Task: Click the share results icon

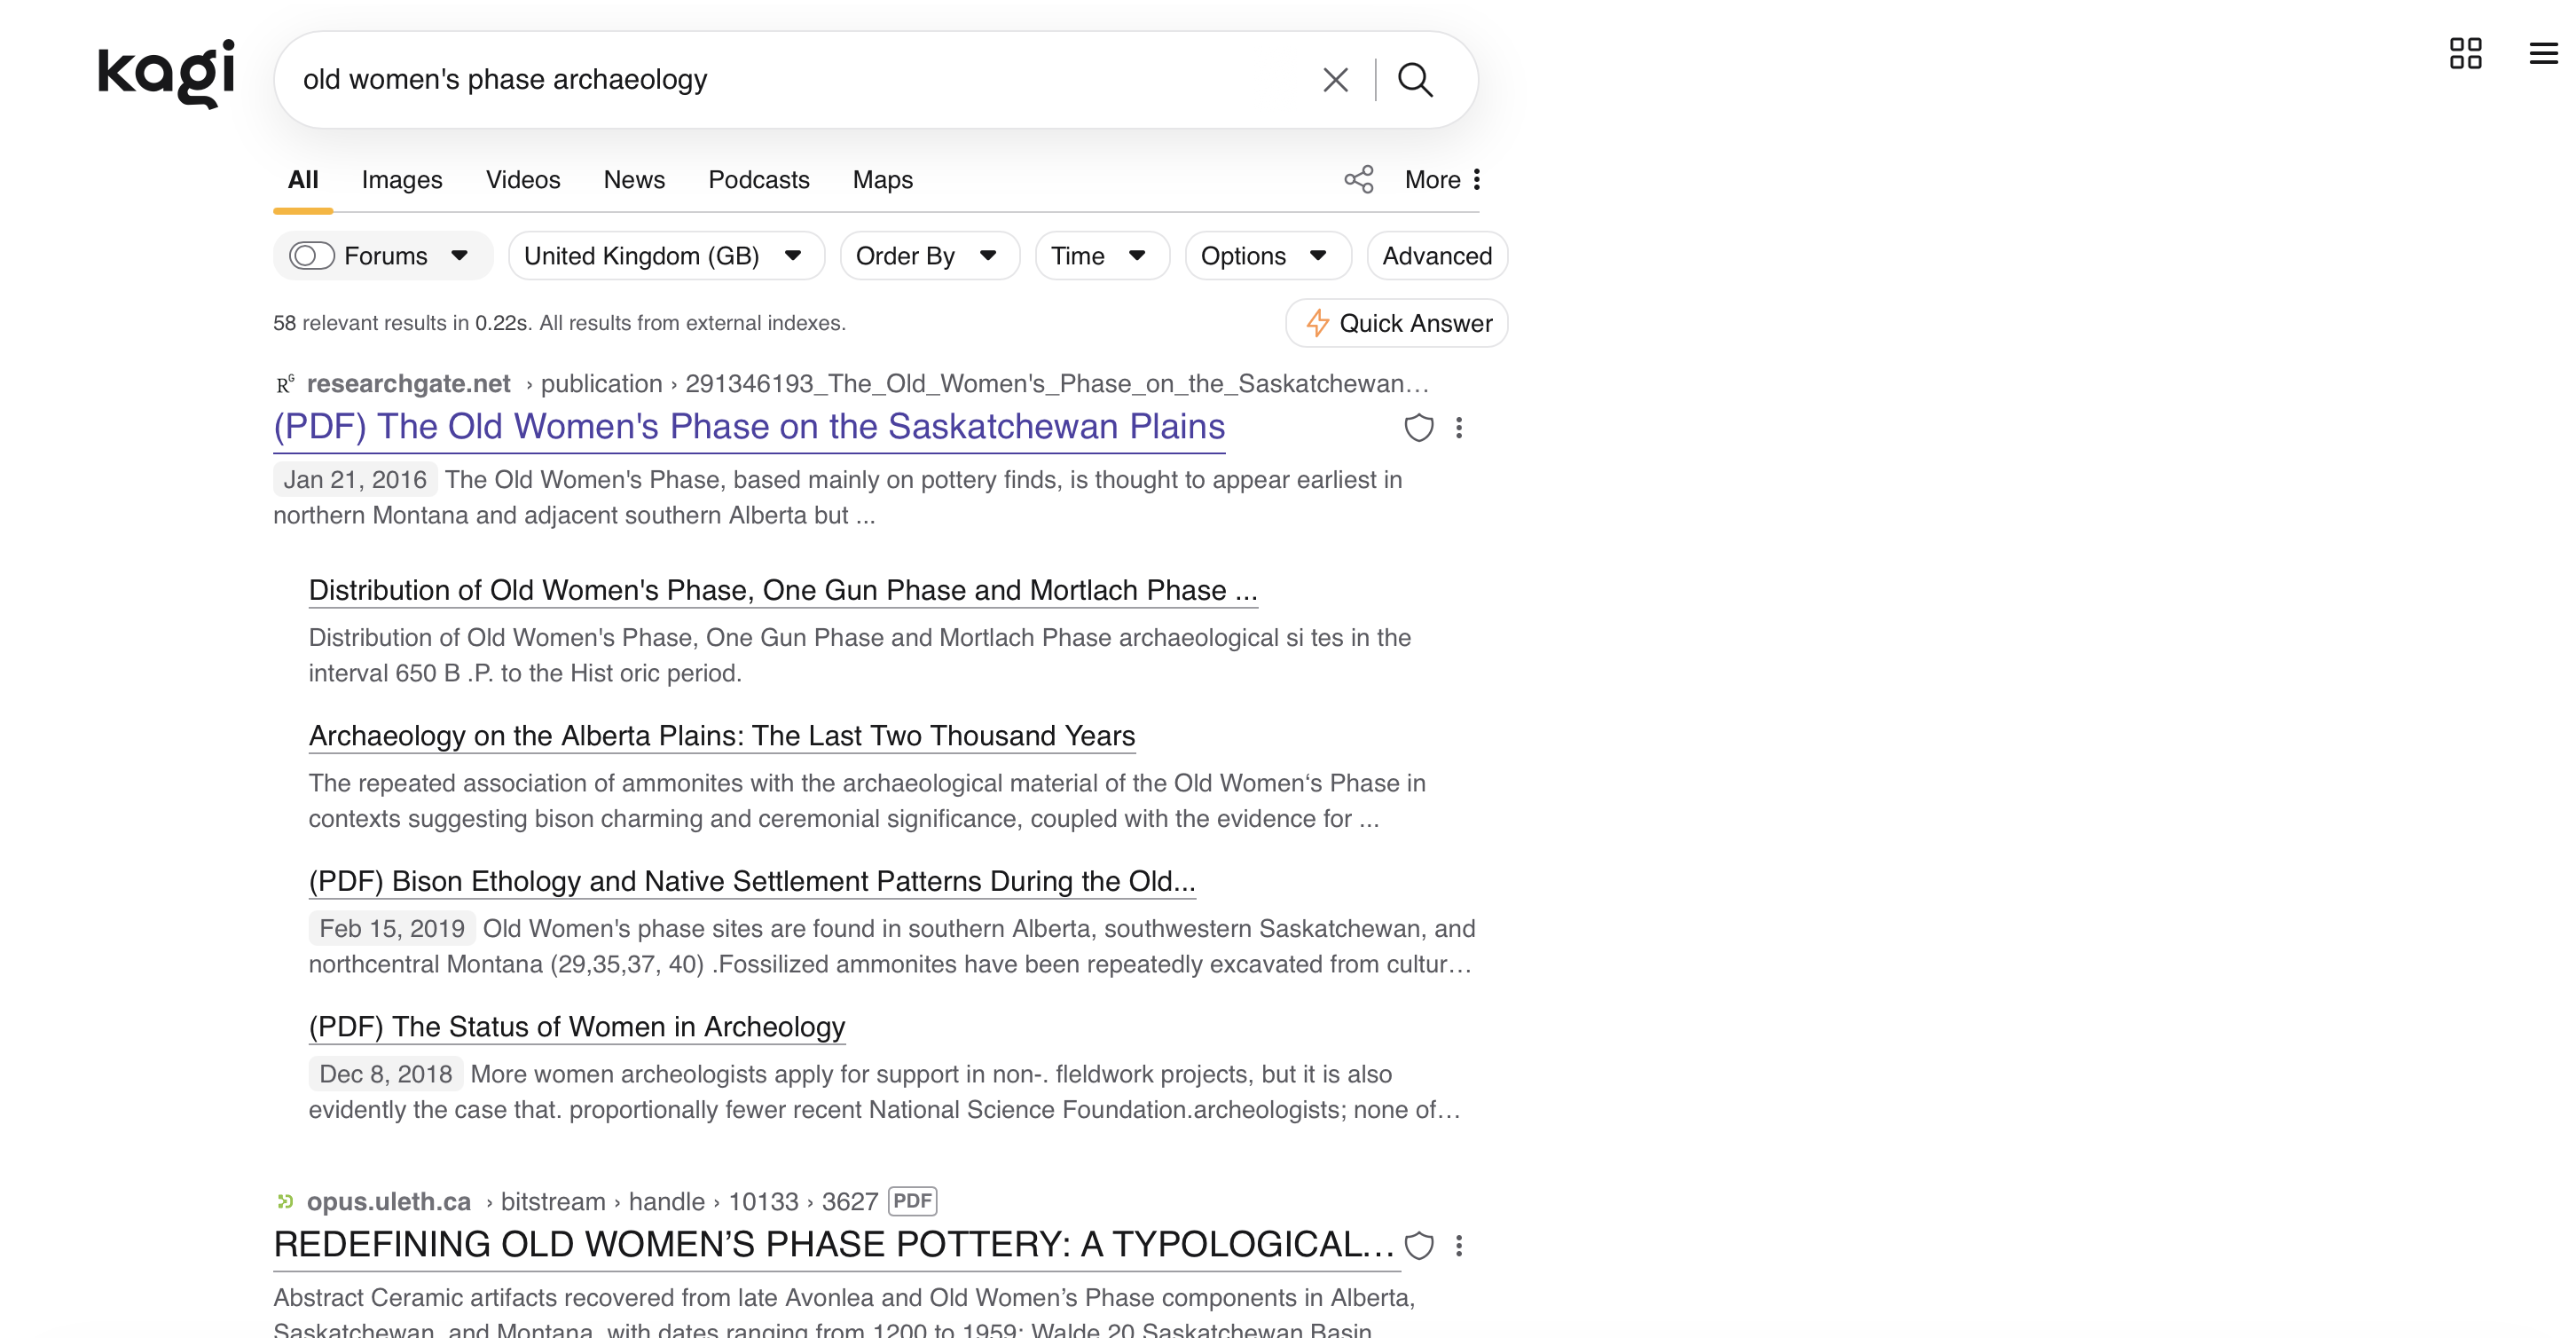Action: click(x=1358, y=179)
